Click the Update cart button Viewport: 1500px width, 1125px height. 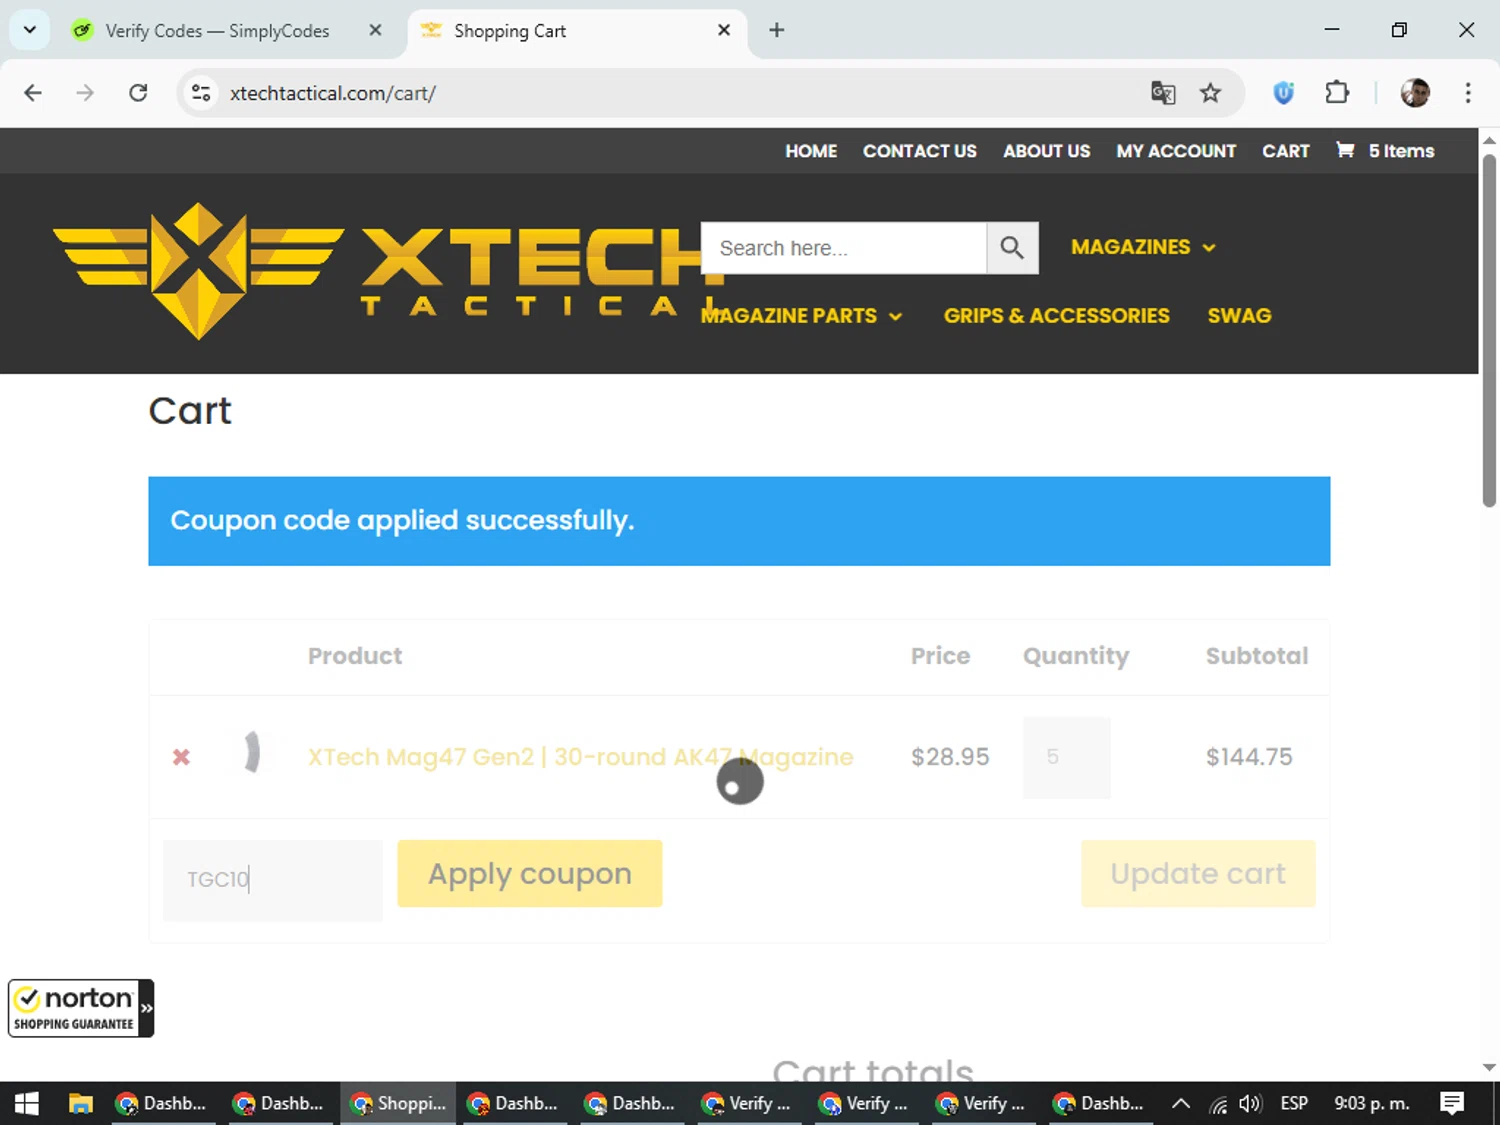[1198, 874]
